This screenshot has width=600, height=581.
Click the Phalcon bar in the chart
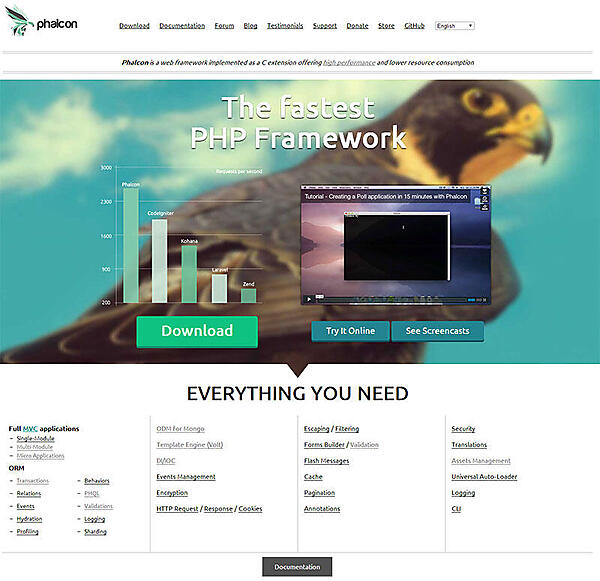pos(131,245)
